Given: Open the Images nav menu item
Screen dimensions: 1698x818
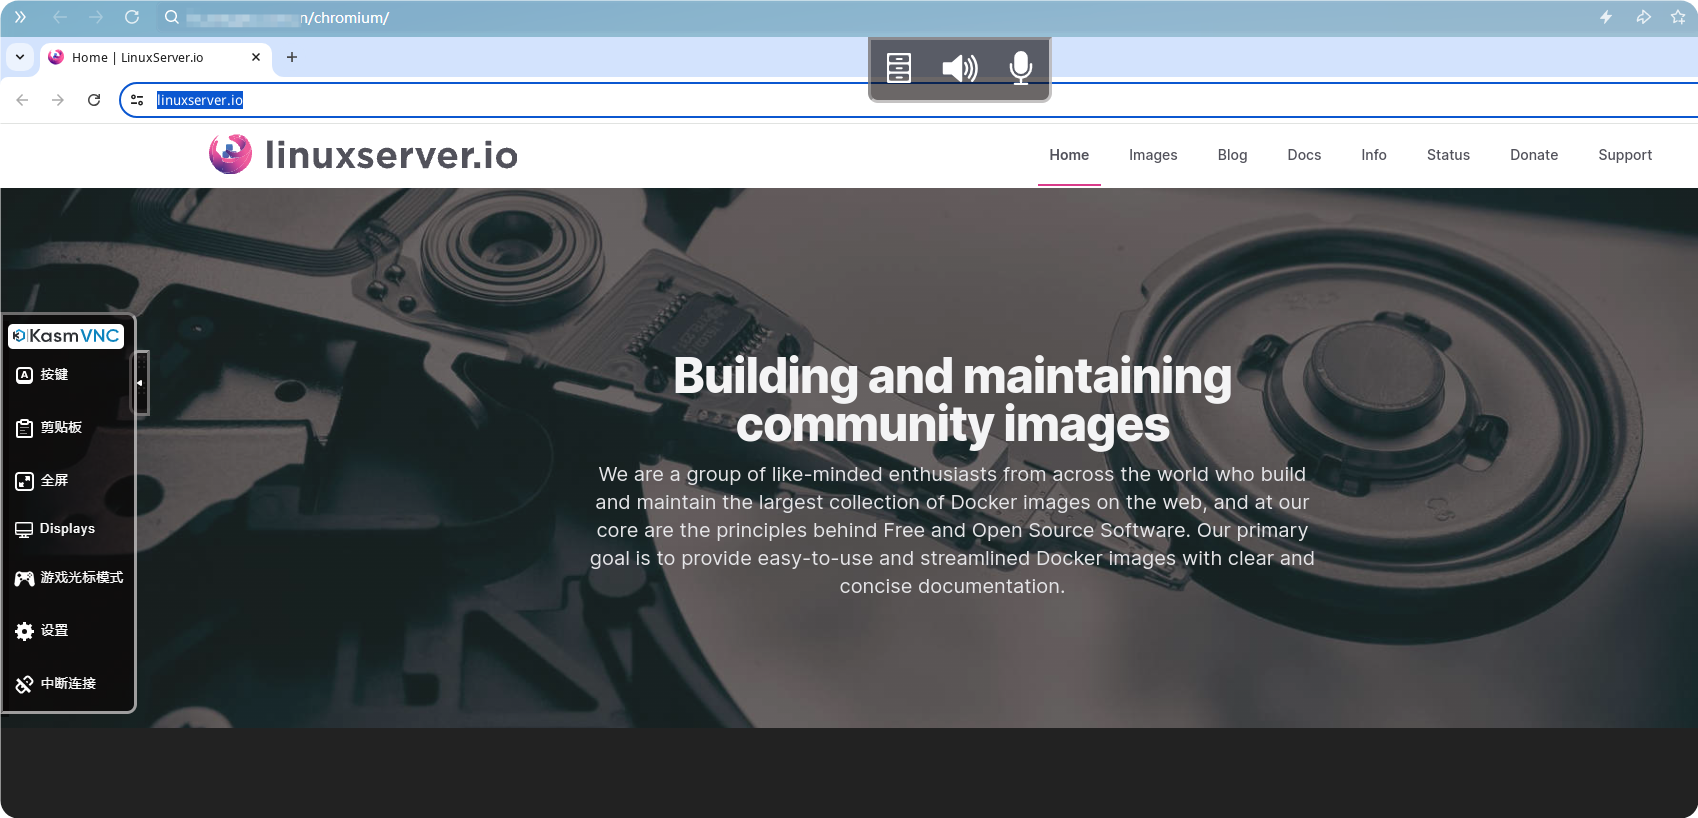Looking at the screenshot, I should [x=1152, y=155].
